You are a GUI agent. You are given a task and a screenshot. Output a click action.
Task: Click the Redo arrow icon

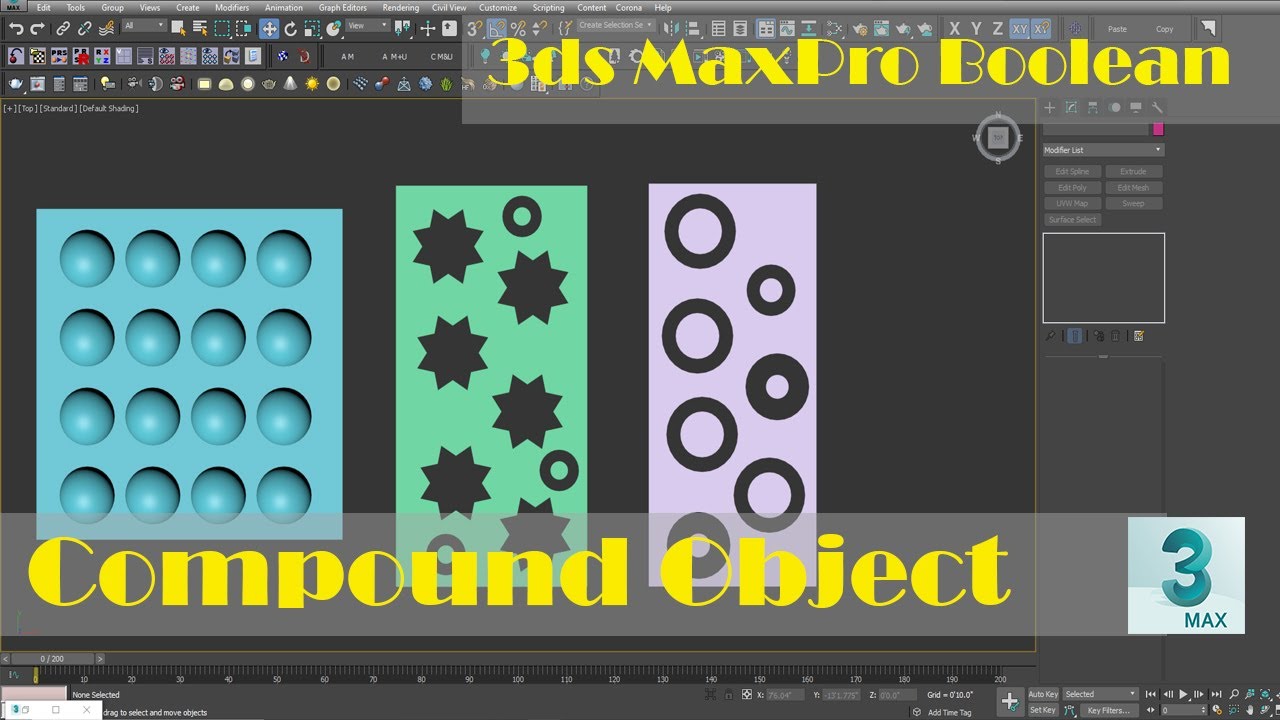click(38, 29)
